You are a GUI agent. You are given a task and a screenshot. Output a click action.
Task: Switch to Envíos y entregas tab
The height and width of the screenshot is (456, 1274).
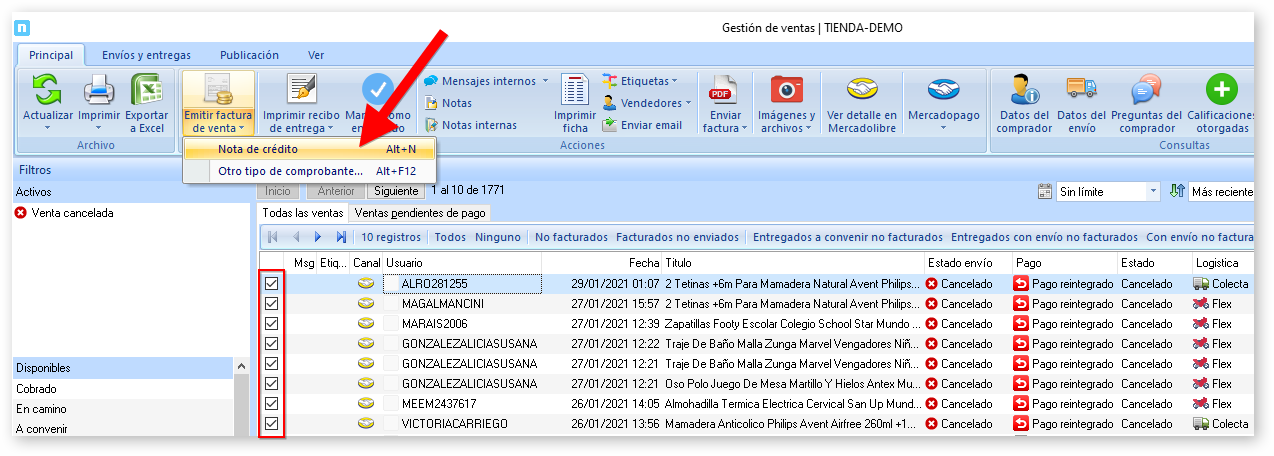(146, 55)
